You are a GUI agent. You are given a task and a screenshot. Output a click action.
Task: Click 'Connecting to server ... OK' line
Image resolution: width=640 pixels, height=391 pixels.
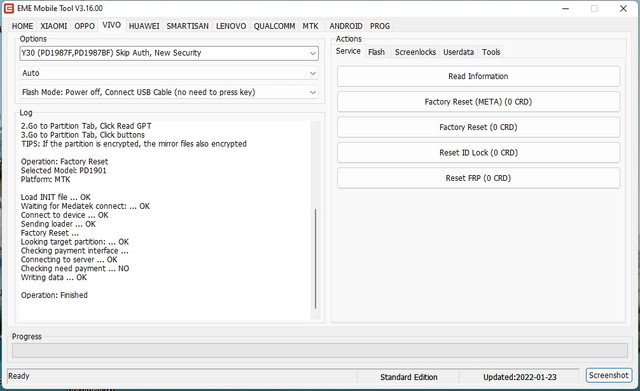[69, 260]
